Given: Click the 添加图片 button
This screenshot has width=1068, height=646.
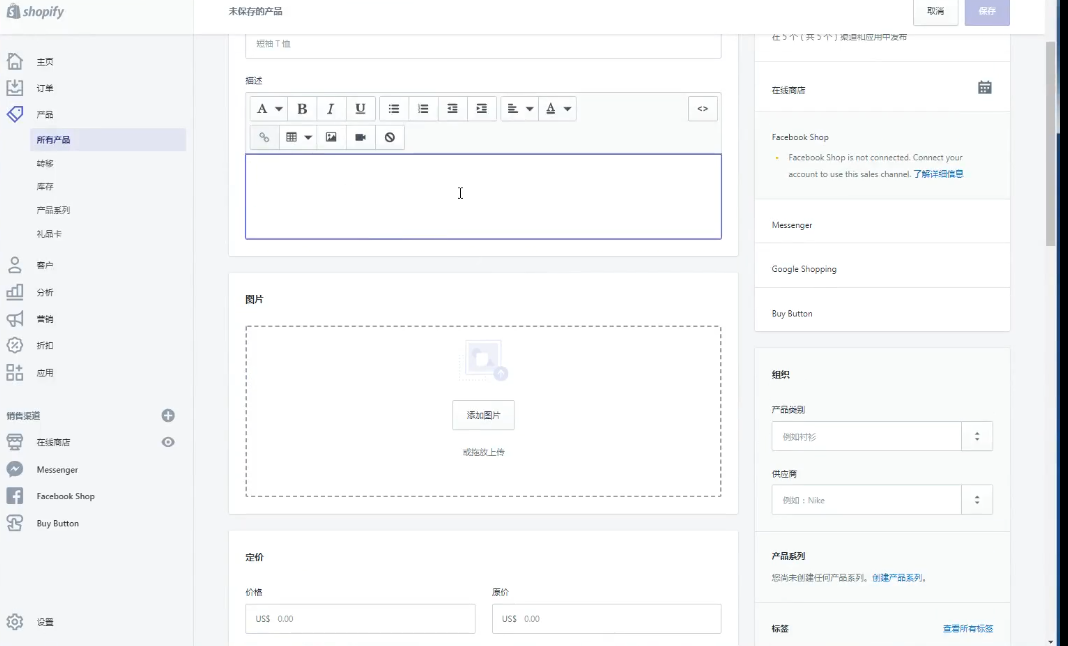Looking at the screenshot, I should [x=483, y=415].
